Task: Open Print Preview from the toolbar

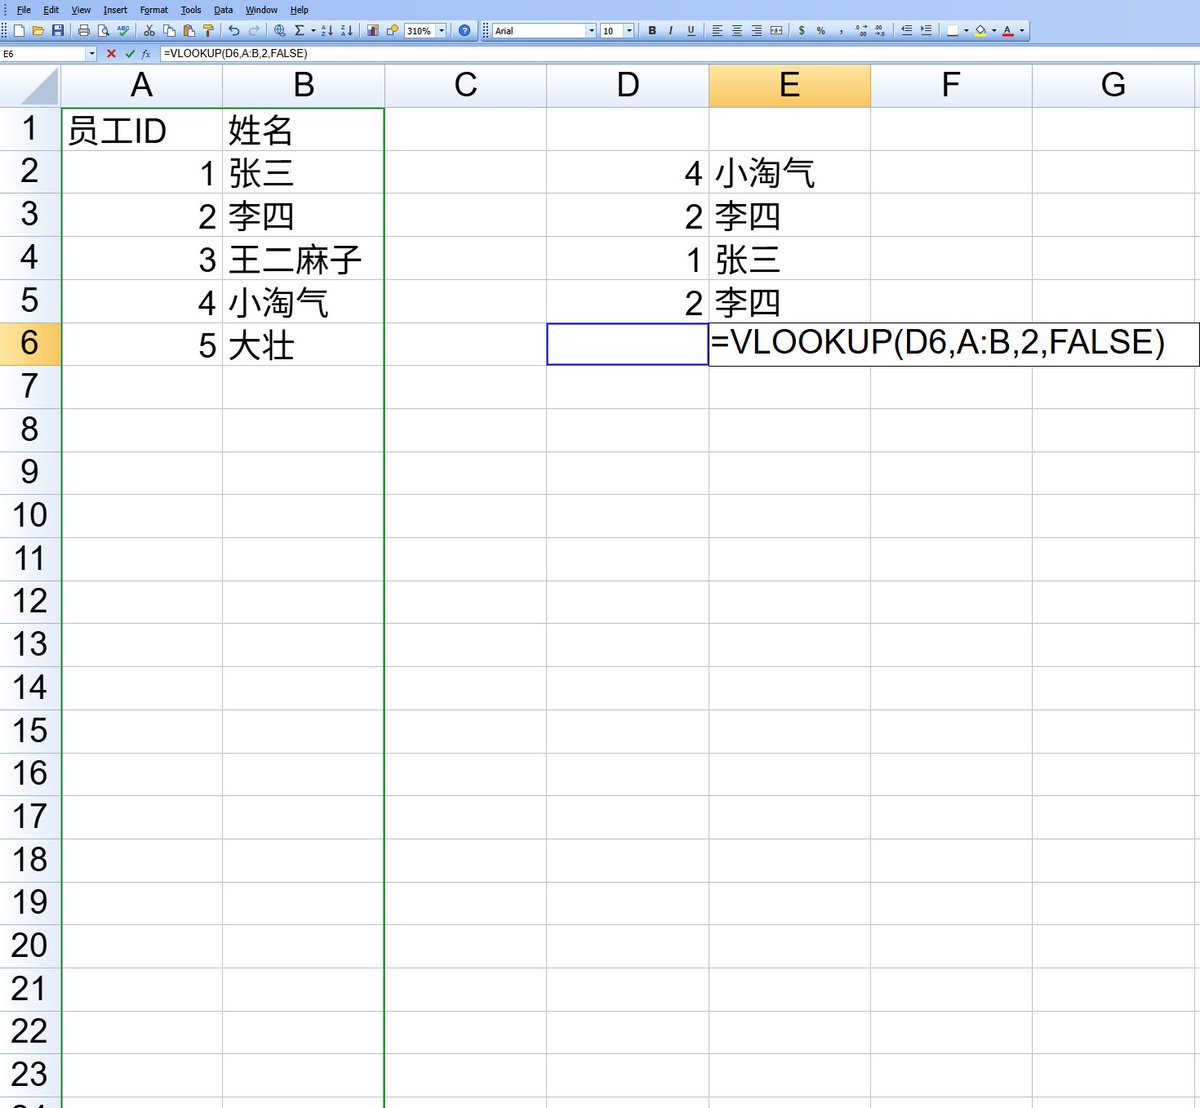Action: tap(103, 31)
